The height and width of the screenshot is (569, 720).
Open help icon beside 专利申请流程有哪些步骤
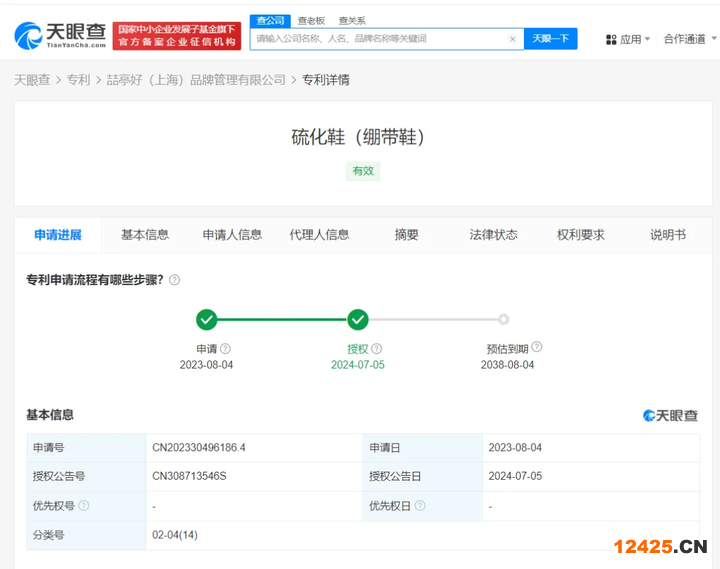click(x=174, y=280)
